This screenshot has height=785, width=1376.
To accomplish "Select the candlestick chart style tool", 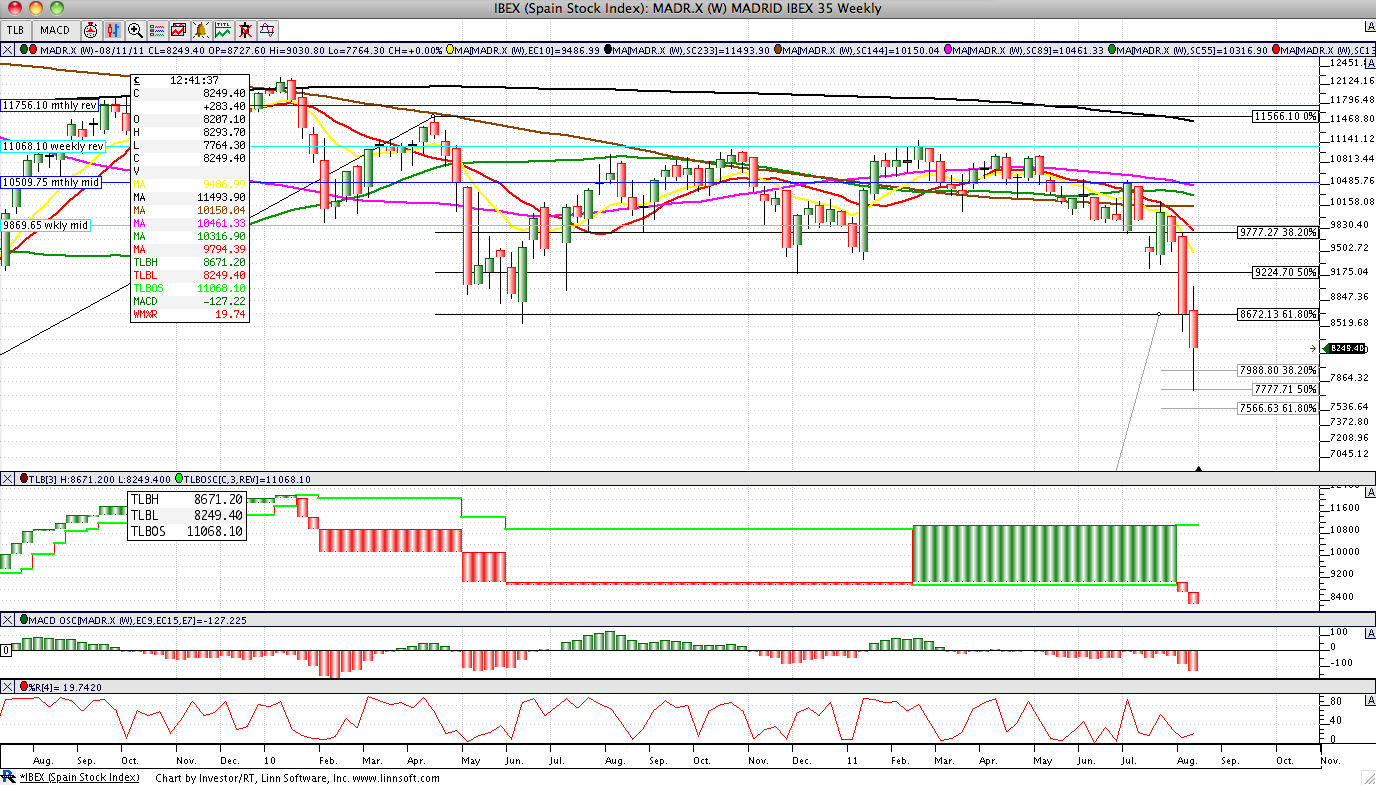I will tap(112, 30).
